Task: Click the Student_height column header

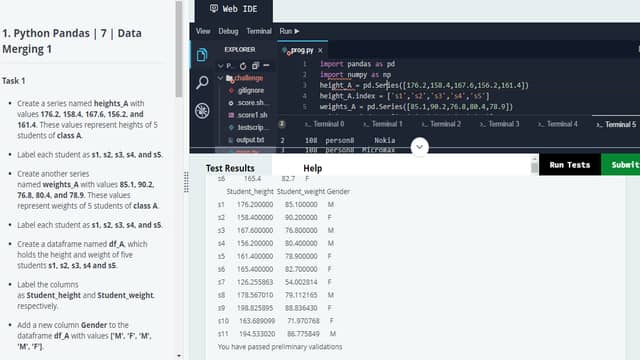Action: coord(250,191)
